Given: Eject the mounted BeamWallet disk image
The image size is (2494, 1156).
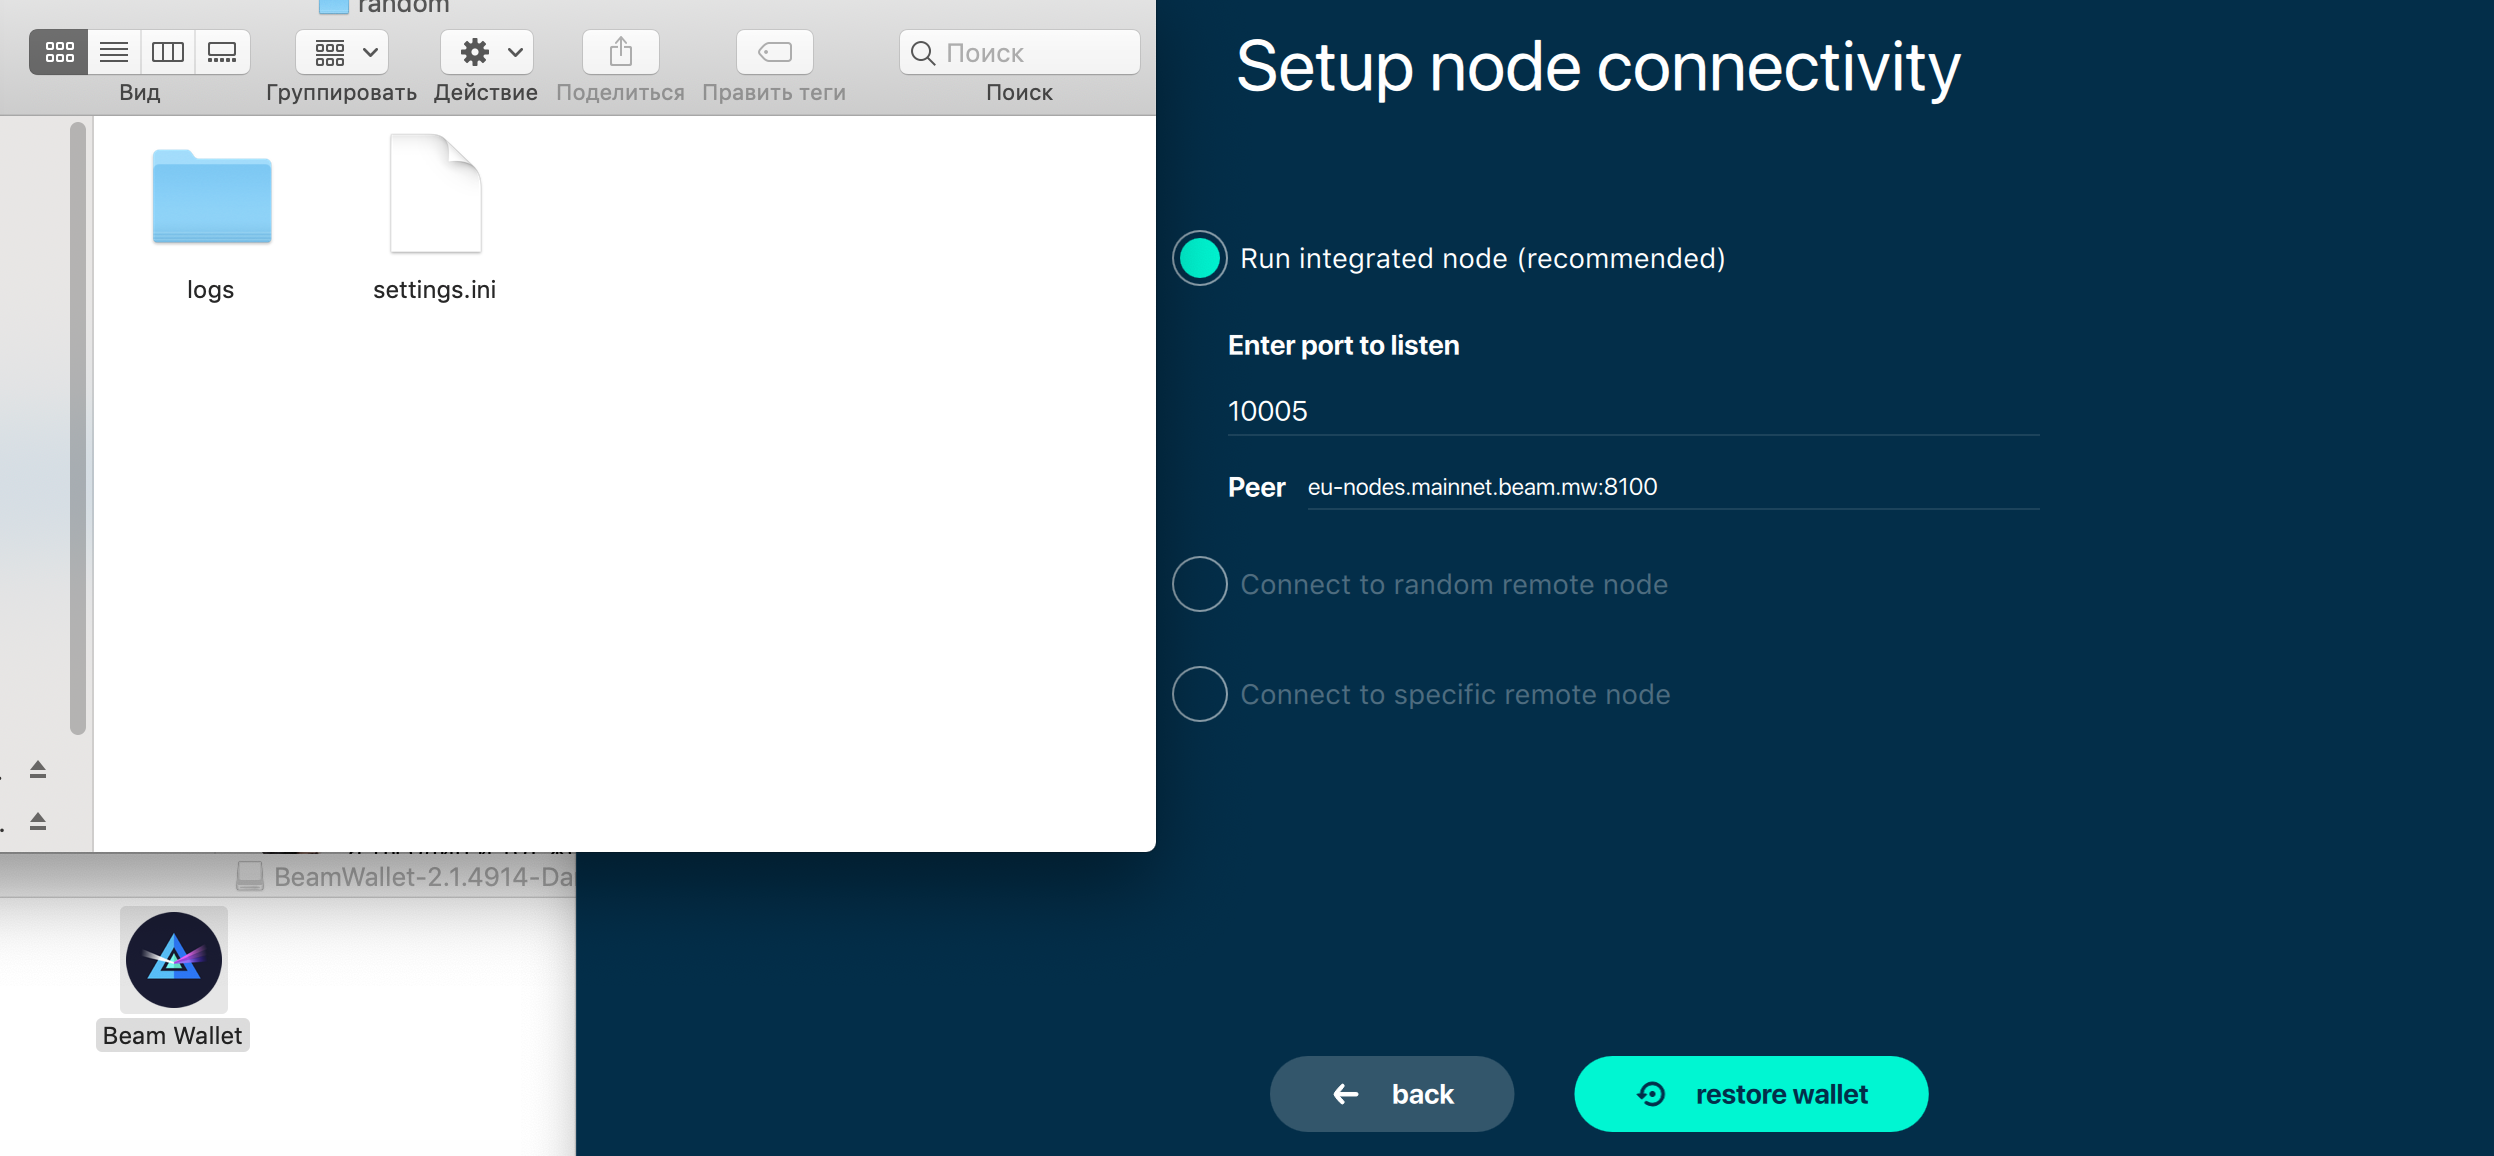Looking at the screenshot, I should click(x=37, y=822).
